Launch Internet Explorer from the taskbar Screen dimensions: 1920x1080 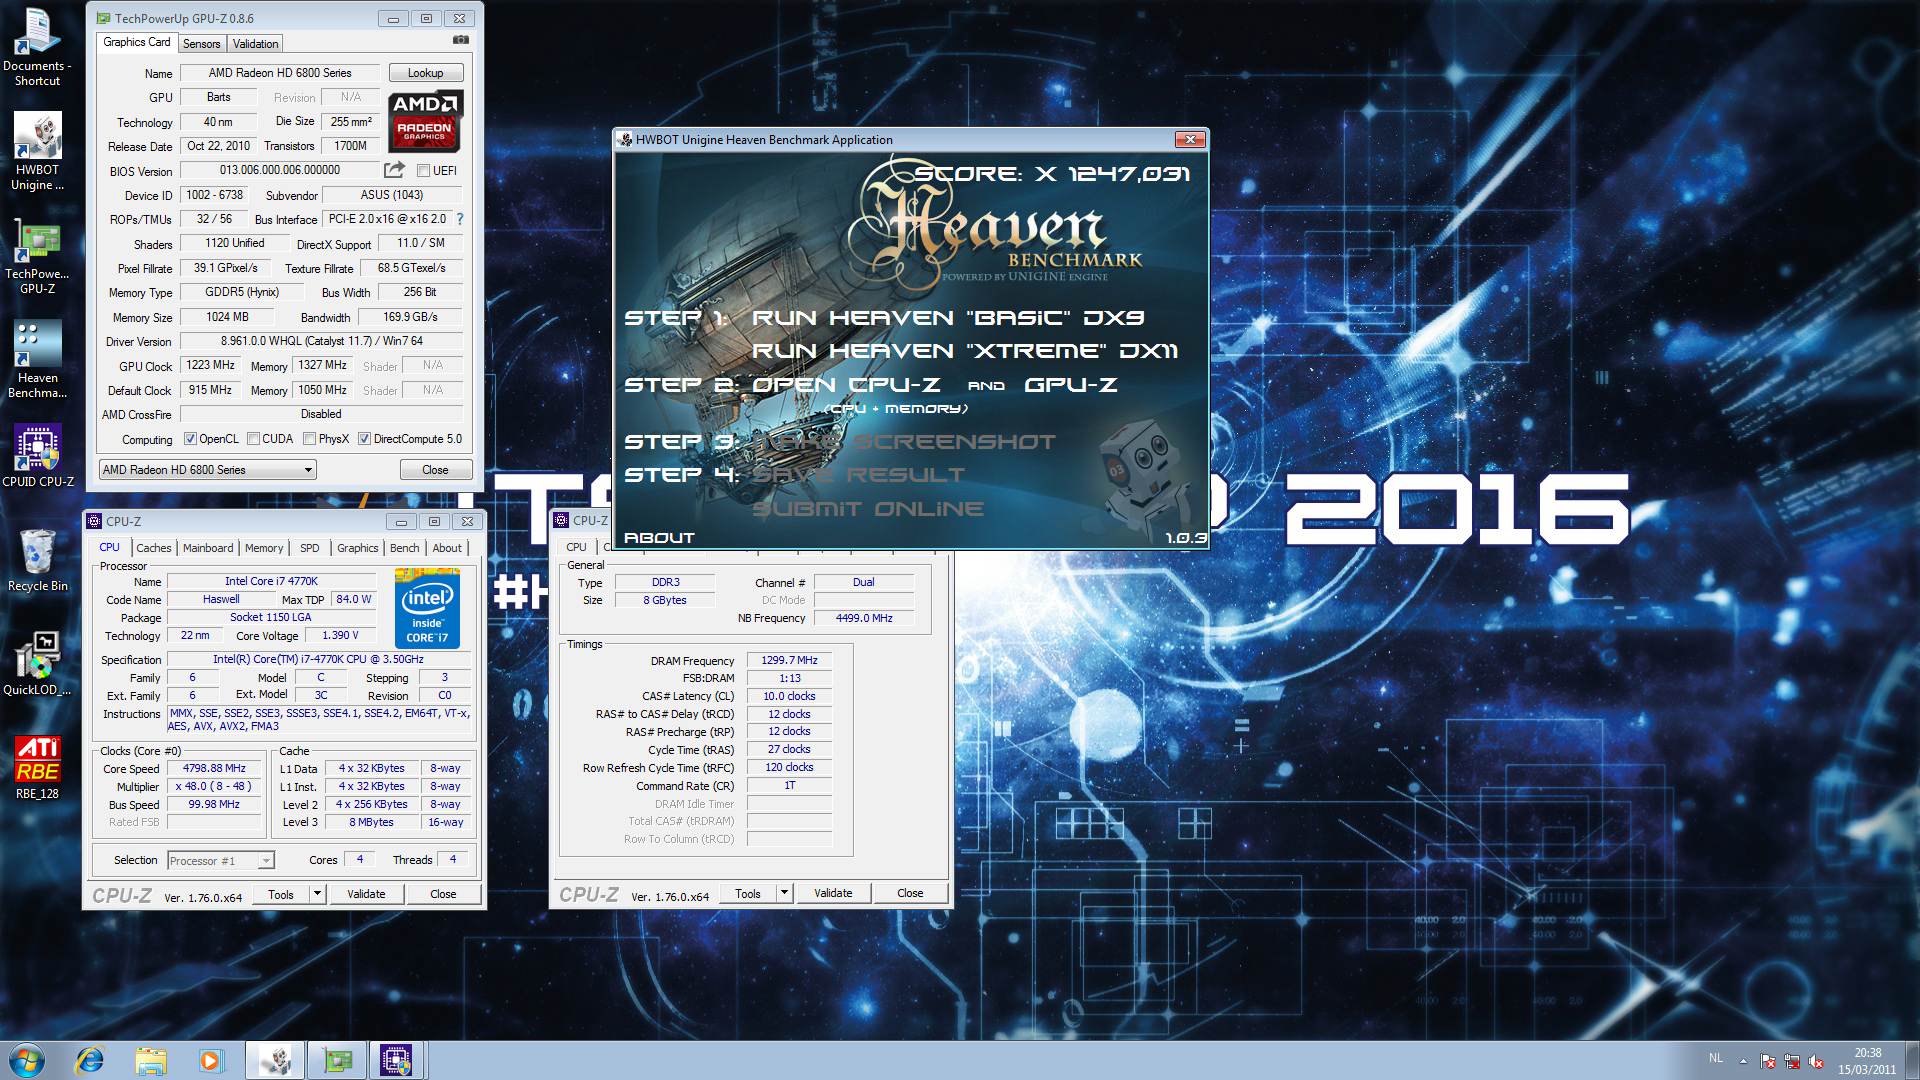click(x=90, y=1060)
